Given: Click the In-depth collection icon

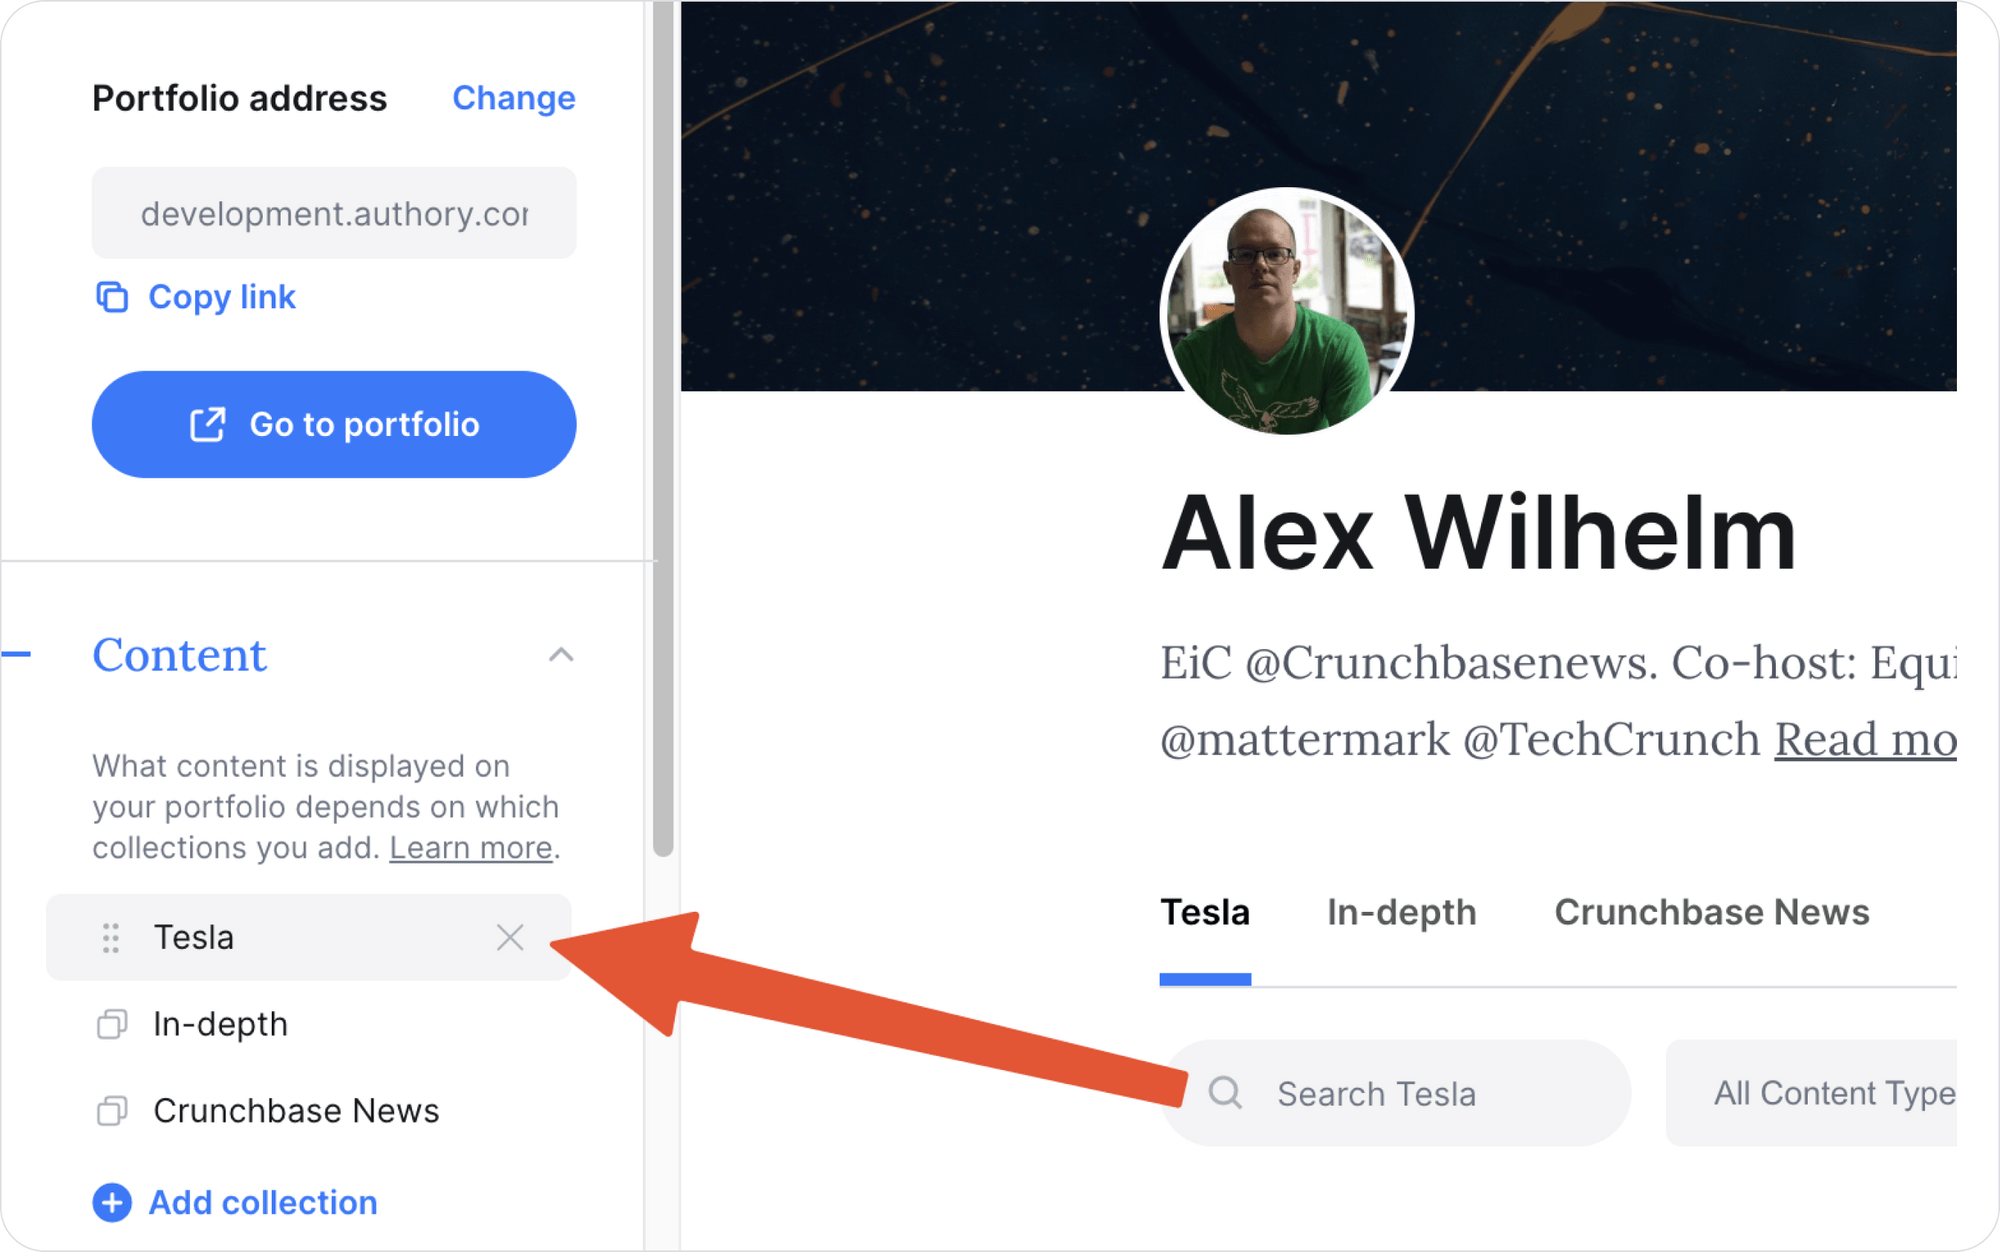Looking at the screenshot, I should pos(112,1024).
